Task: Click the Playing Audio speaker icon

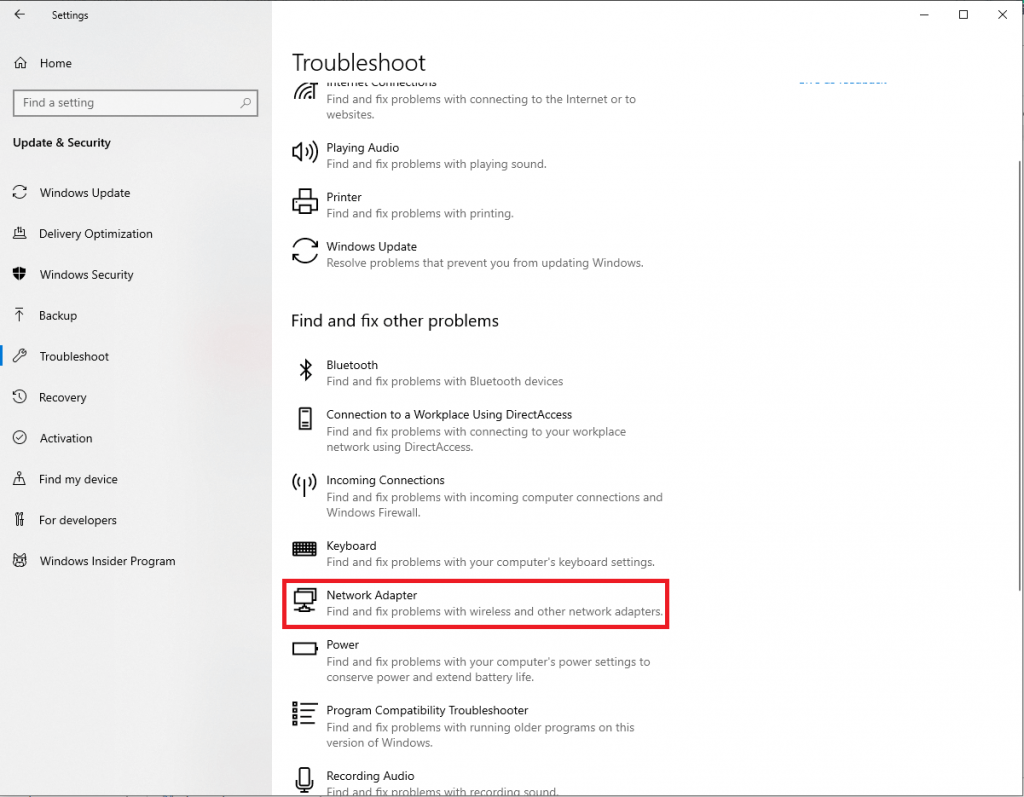Action: tap(304, 152)
